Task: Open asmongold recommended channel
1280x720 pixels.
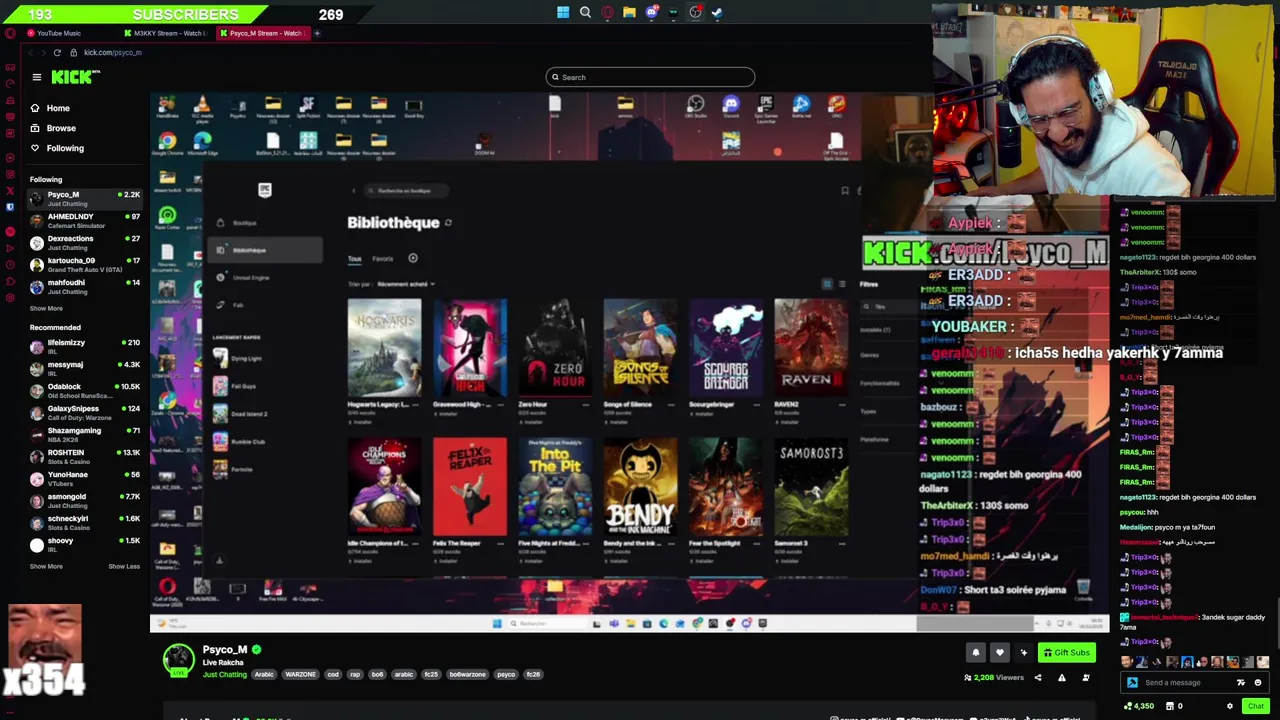Action: (85, 500)
